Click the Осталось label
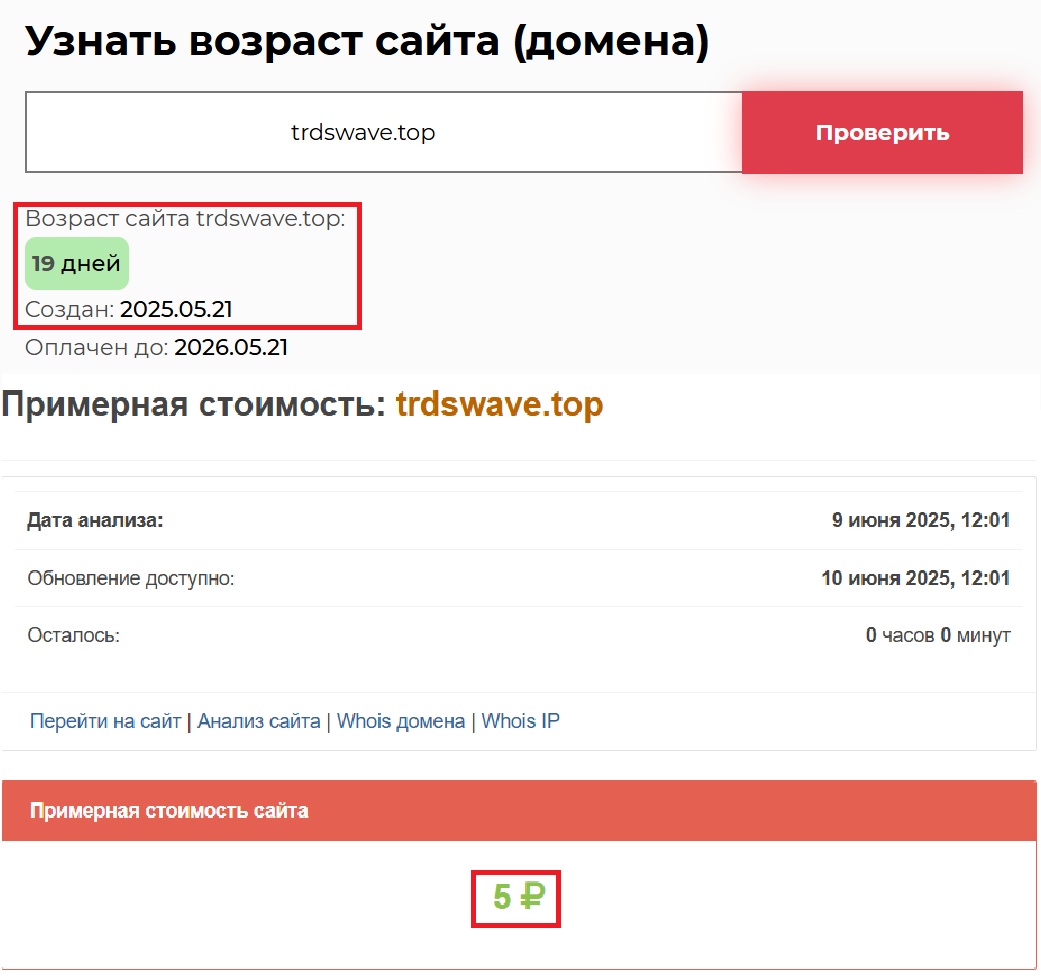This screenshot has width=1041, height=980. click(73, 635)
